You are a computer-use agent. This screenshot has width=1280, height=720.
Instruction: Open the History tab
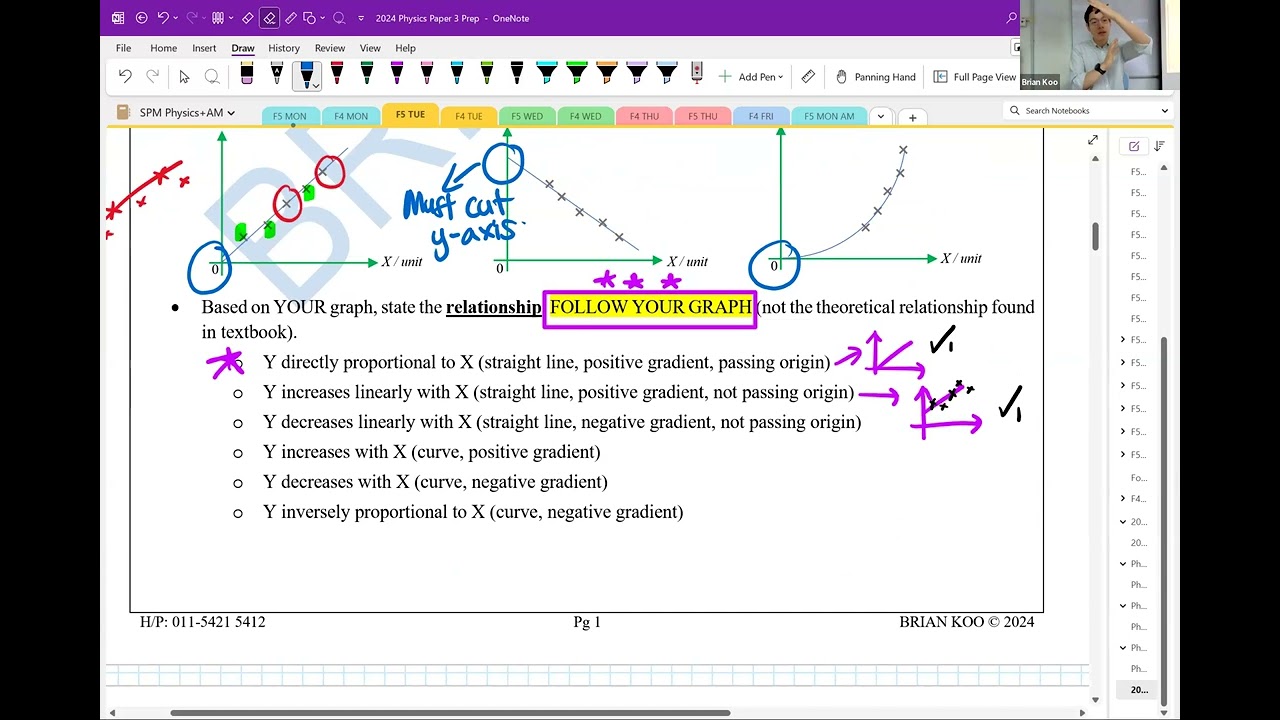click(x=284, y=48)
